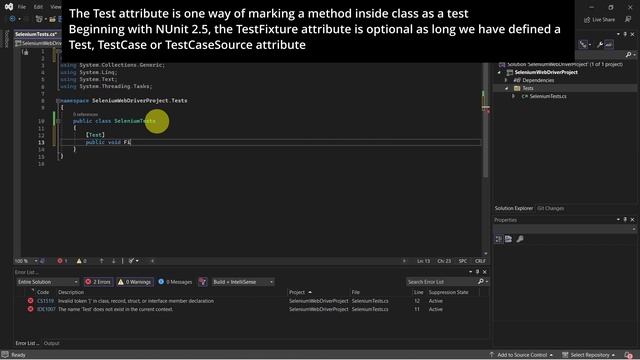Image resolution: width=640 pixels, height=360 pixels.
Task: Click the Solution Explorer search magnifier
Action: pyautogui.click(x=629, y=55)
